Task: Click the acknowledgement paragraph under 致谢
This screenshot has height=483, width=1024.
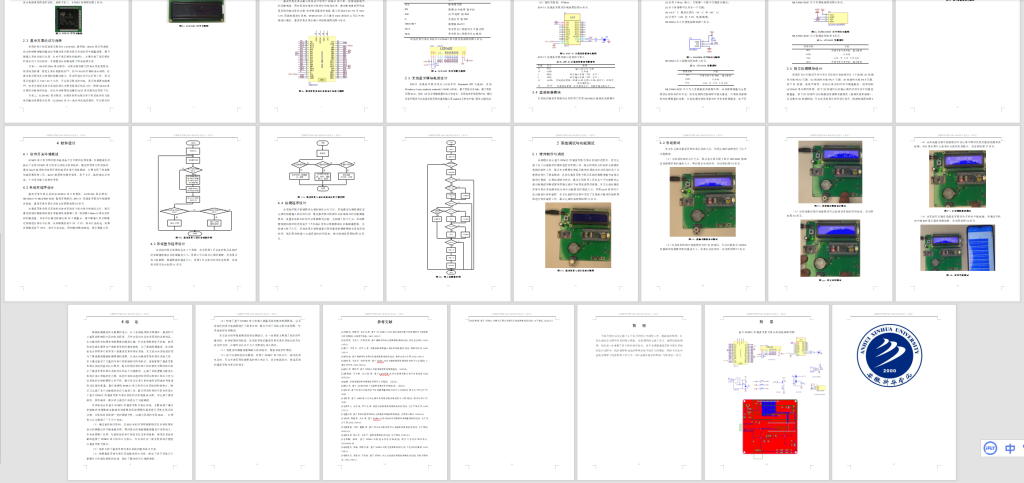Action: tap(639, 345)
